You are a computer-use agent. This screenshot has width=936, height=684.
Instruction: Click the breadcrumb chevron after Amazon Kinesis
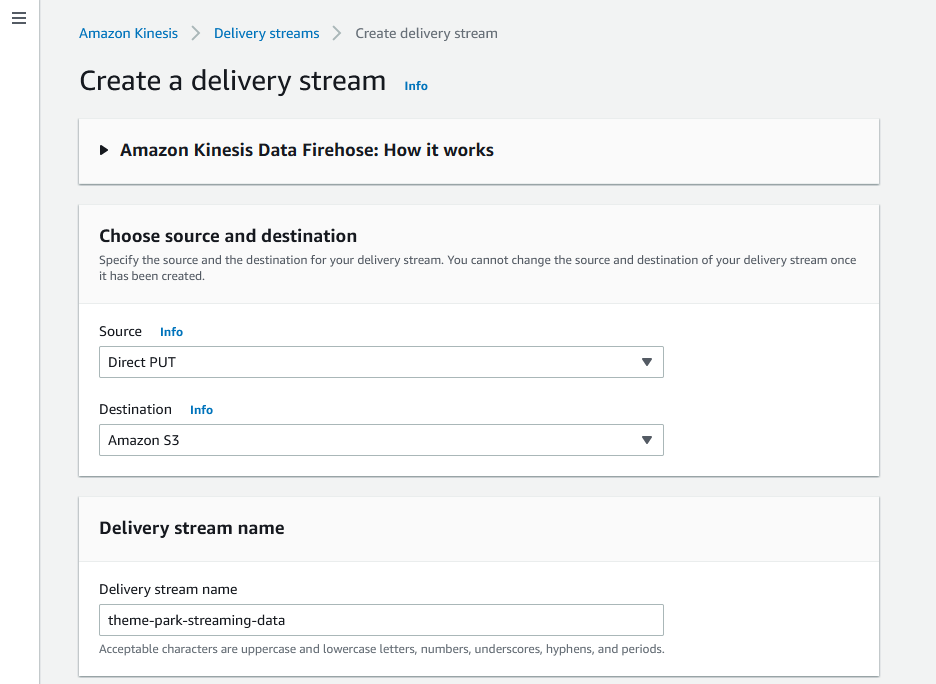(x=196, y=33)
